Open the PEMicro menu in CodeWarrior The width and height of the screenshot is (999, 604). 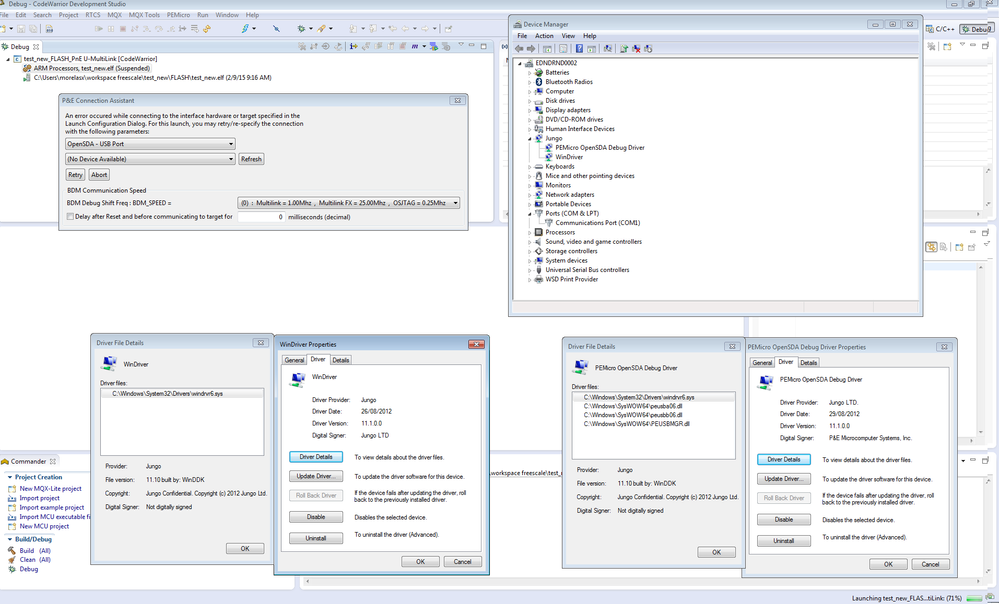click(179, 15)
